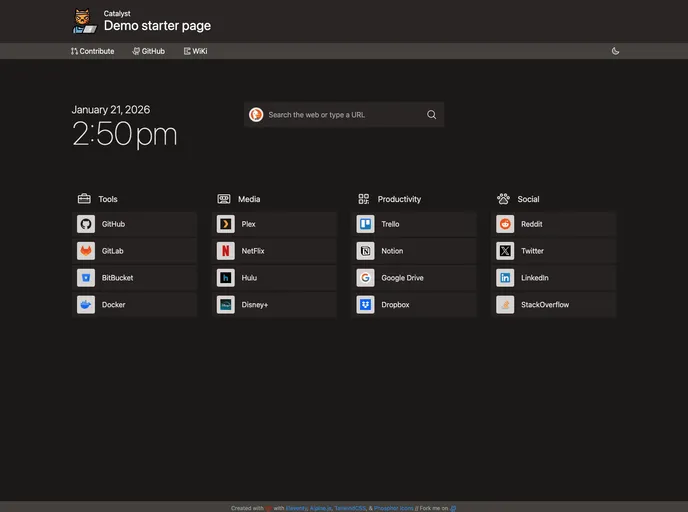Open the Contribute menu link
The width and height of the screenshot is (688, 512).
click(x=92, y=51)
